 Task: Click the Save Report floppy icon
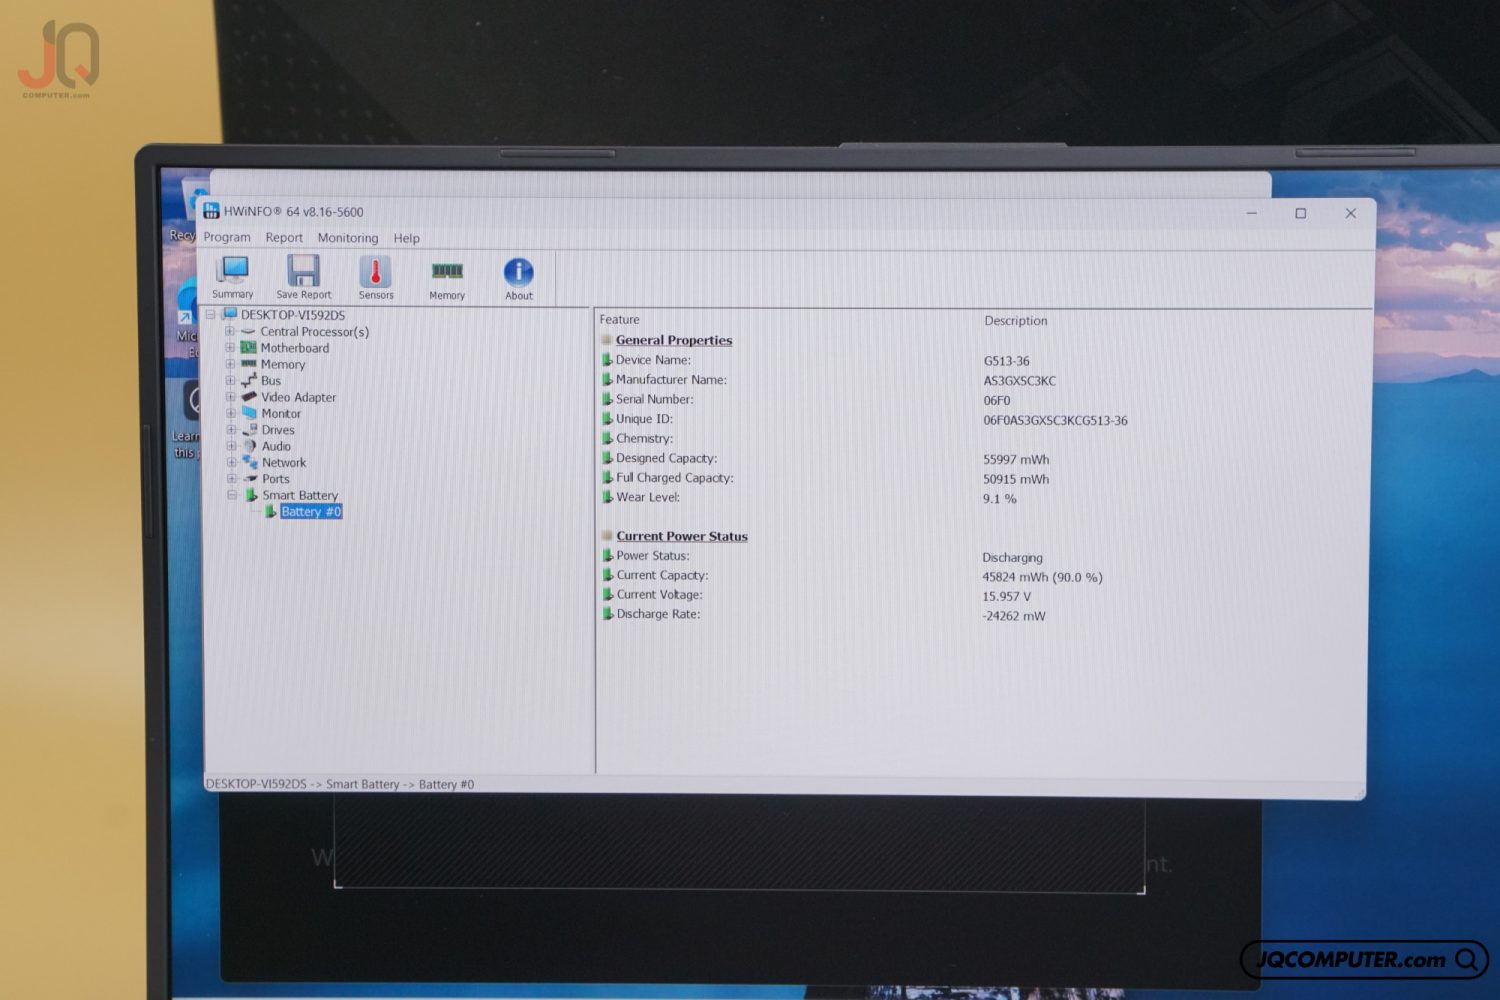pos(303,271)
